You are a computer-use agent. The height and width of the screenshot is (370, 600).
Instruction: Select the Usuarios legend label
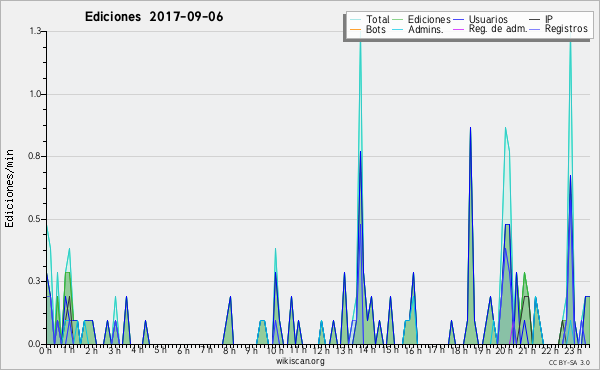coord(488,19)
